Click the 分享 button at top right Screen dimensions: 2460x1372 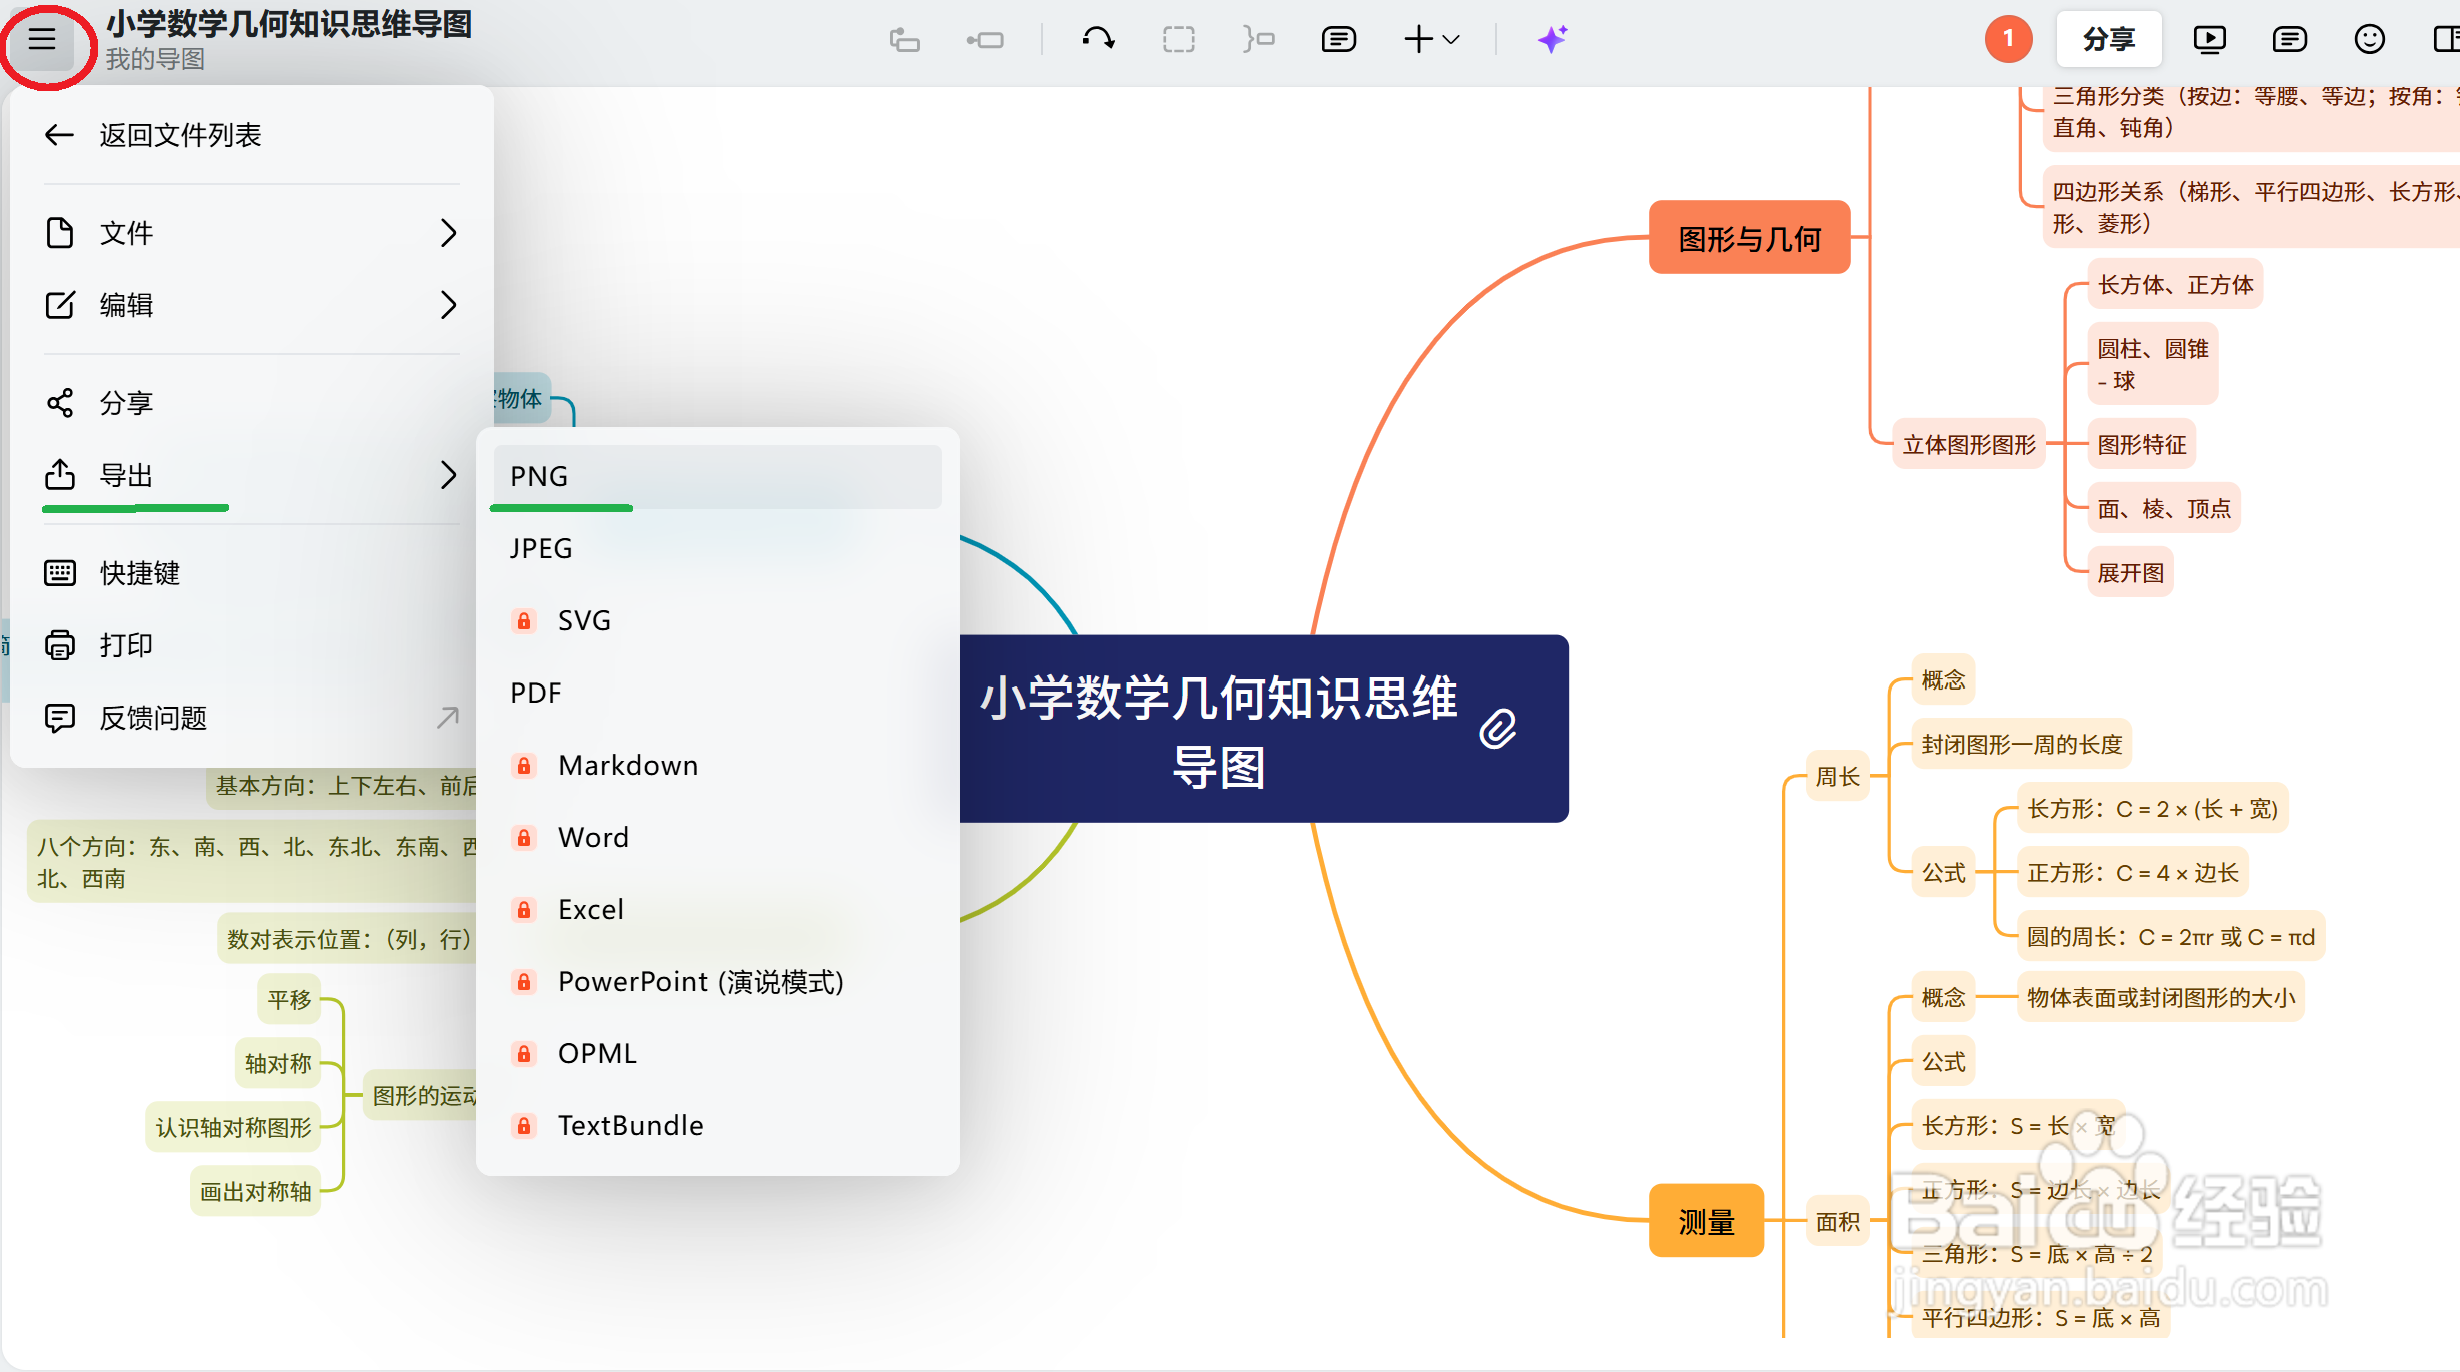pyautogui.click(x=2108, y=38)
